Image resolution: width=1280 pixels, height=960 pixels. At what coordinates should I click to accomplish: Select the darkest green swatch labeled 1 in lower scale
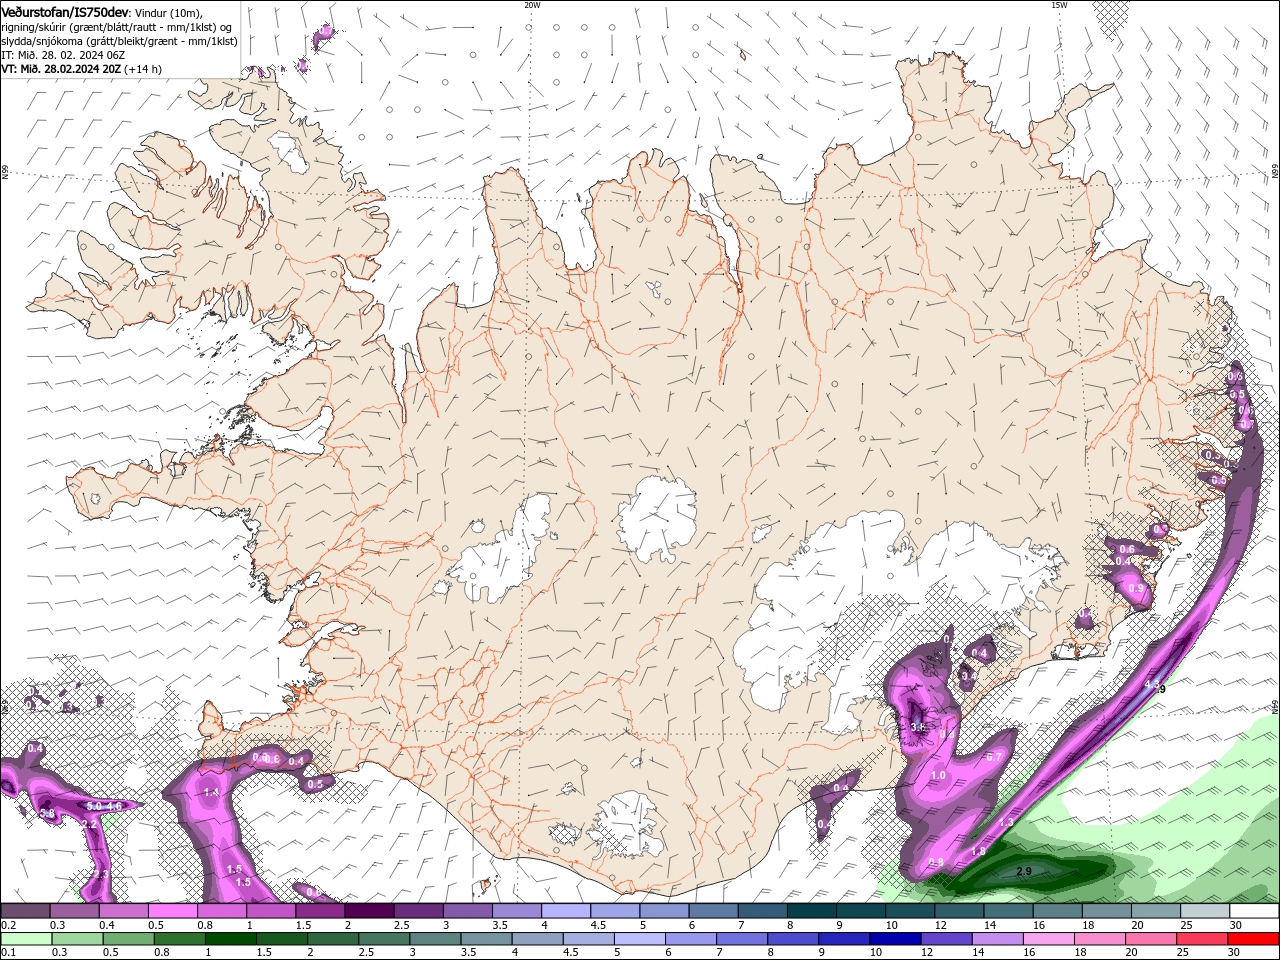click(231, 939)
